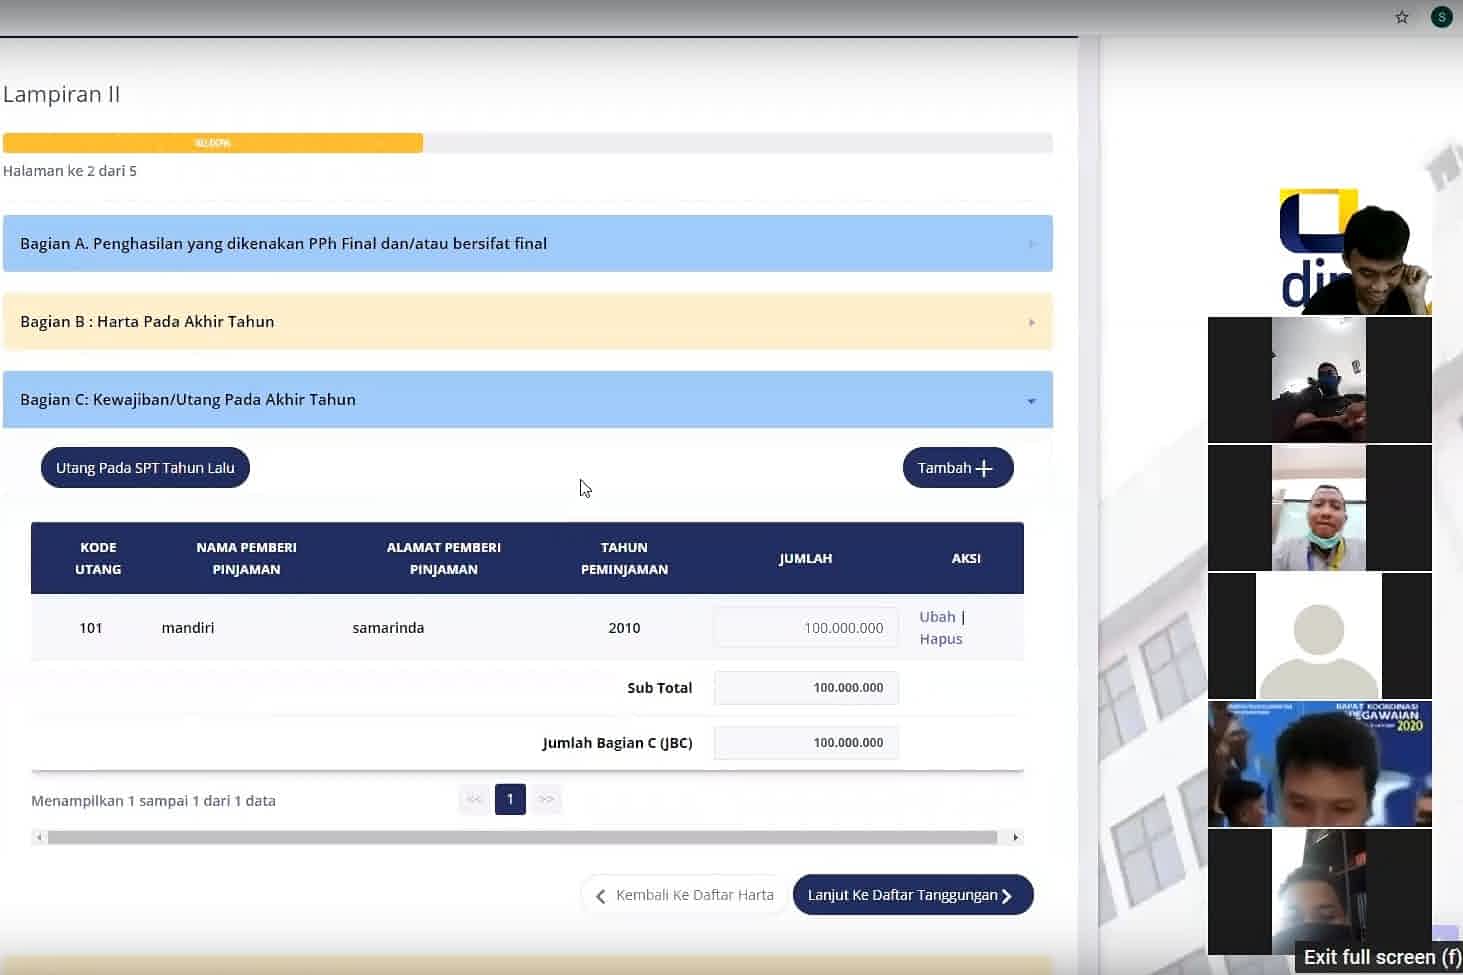Click the bookmark star icon
Viewport: 1463px width, 975px height.
coord(1402,17)
